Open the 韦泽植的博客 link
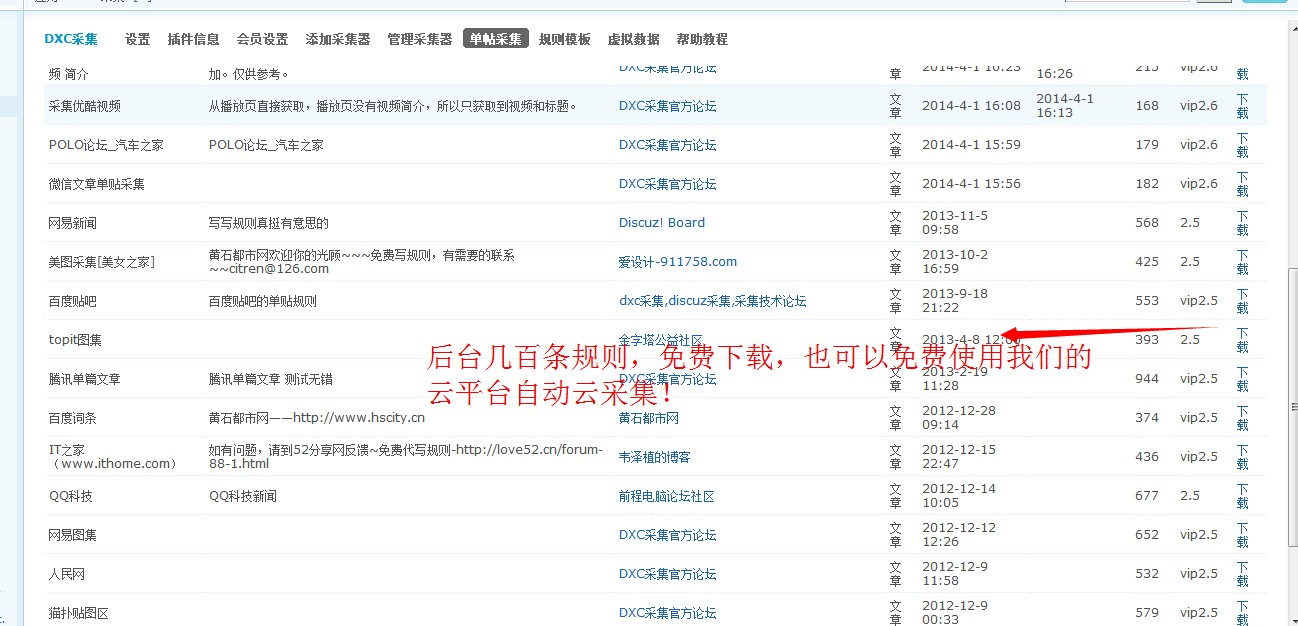The image size is (1298, 626). [x=654, y=457]
